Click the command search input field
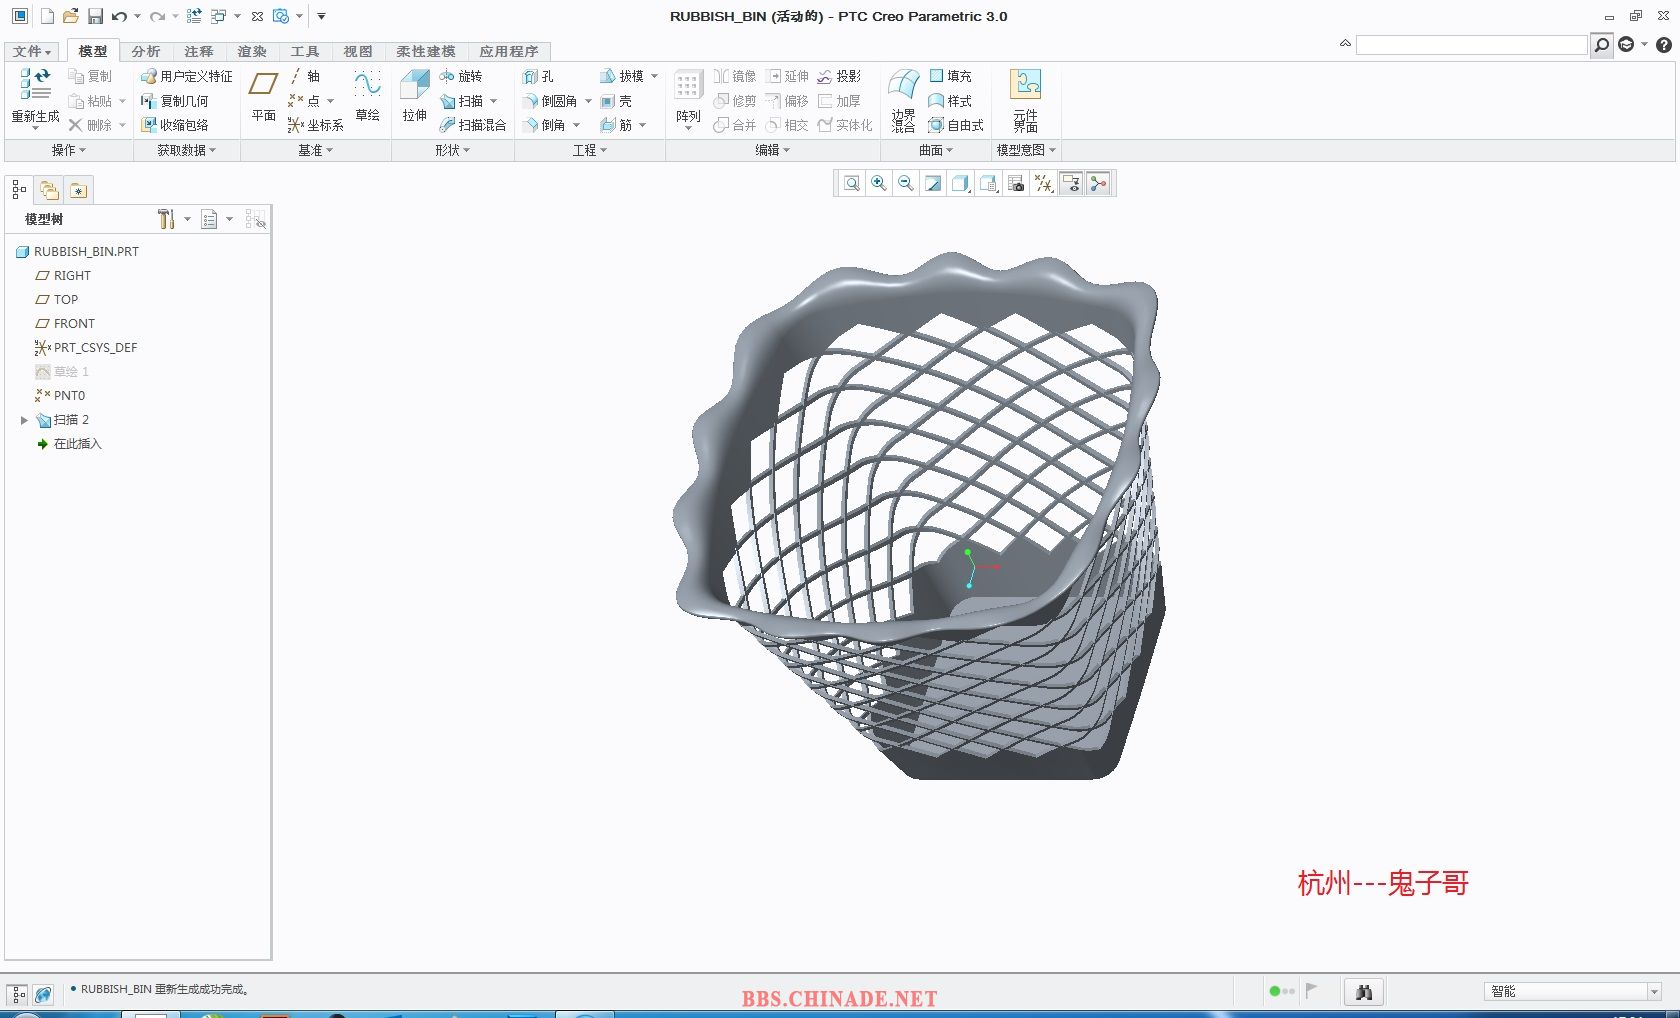 [x=1471, y=45]
